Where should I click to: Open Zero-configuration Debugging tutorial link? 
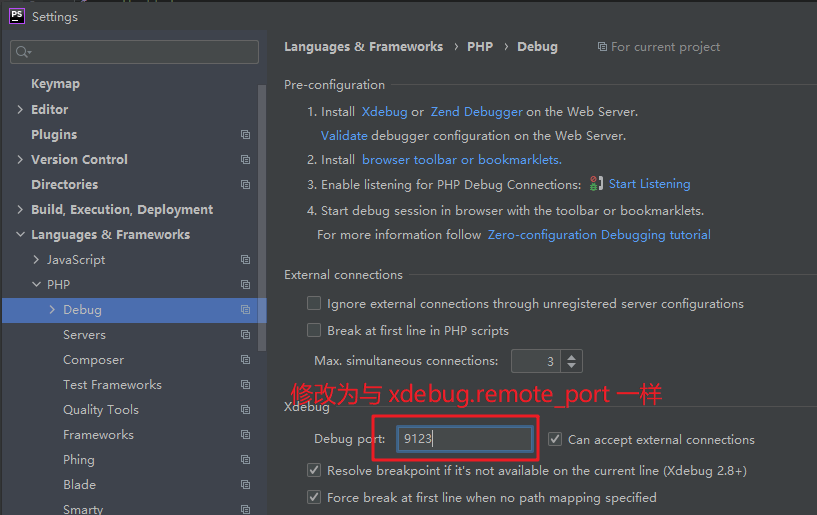point(599,235)
